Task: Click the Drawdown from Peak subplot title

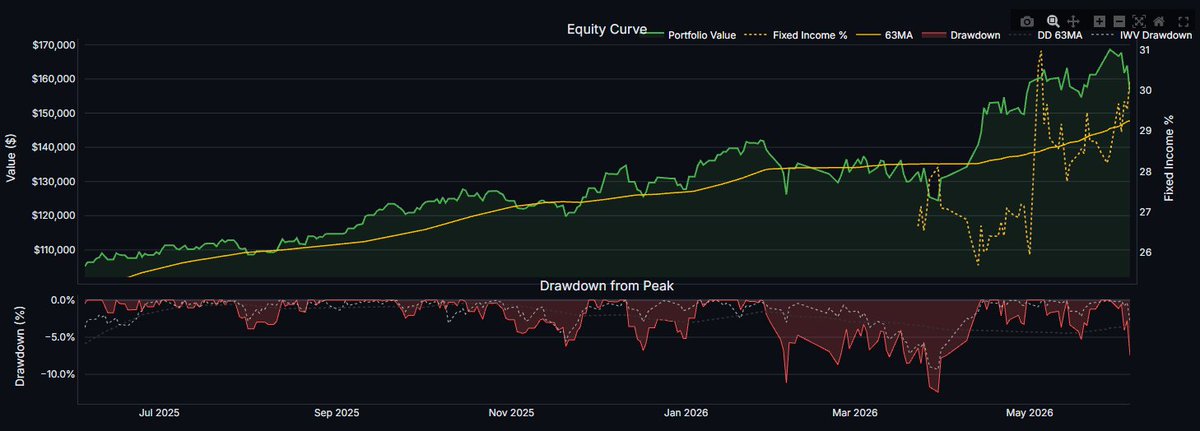Action: click(607, 285)
